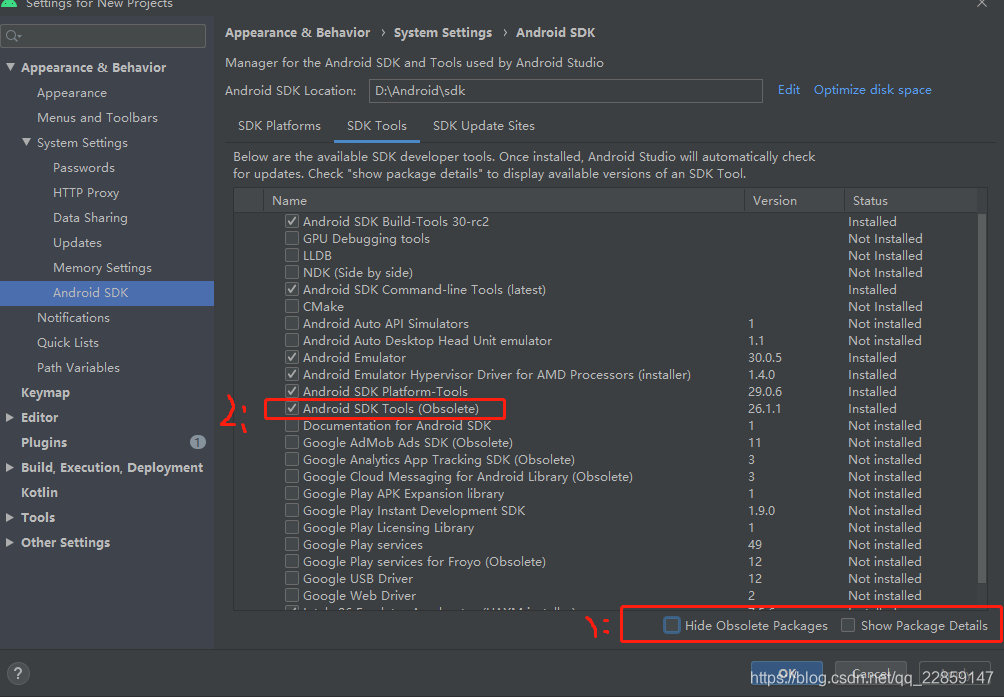This screenshot has width=1004, height=697.
Task: Check the Google USB Driver checkbox
Action: (292, 578)
